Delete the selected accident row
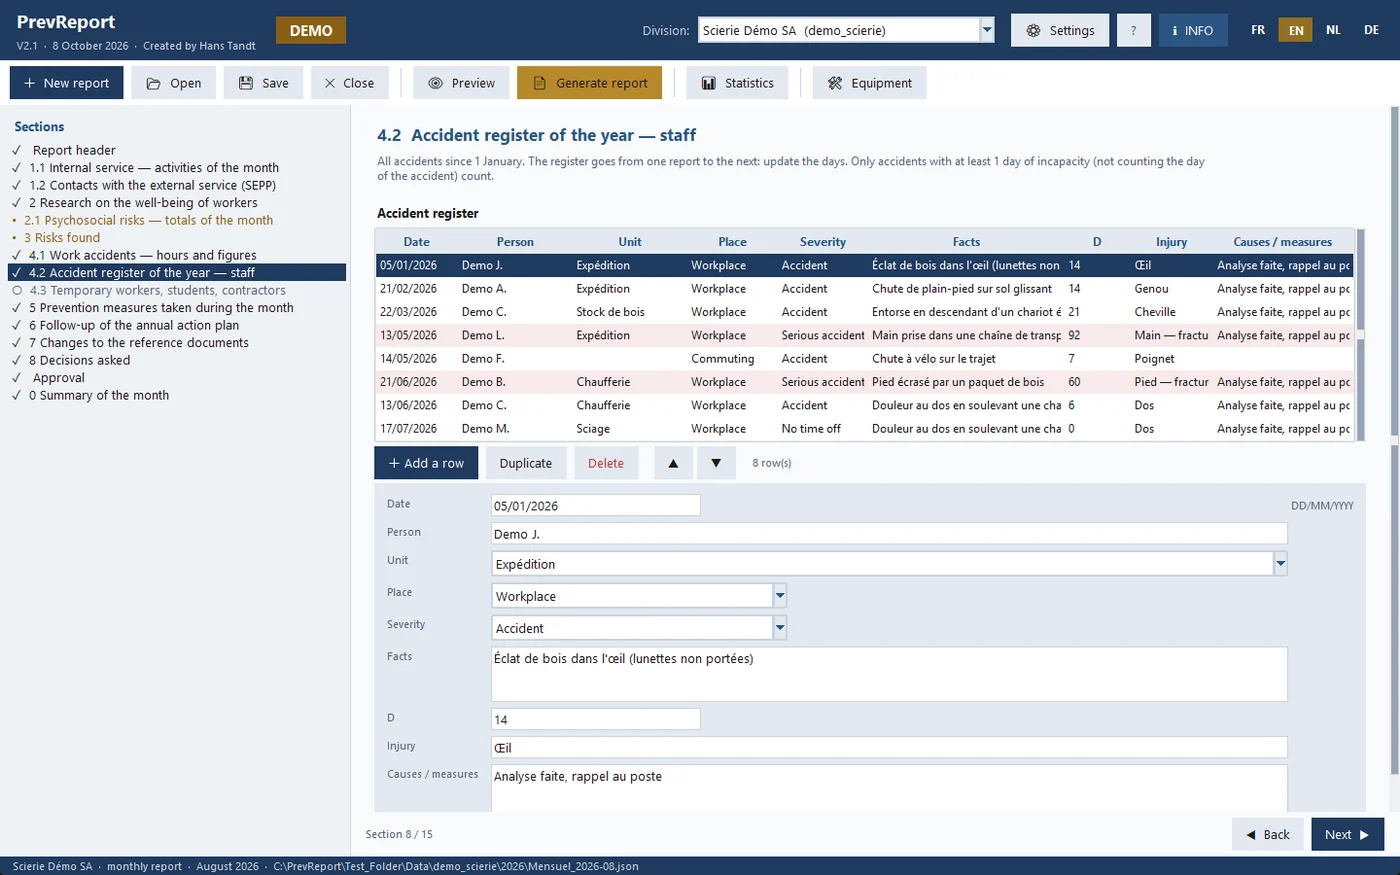The height and width of the screenshot is (875, 1400). (606, 463)
